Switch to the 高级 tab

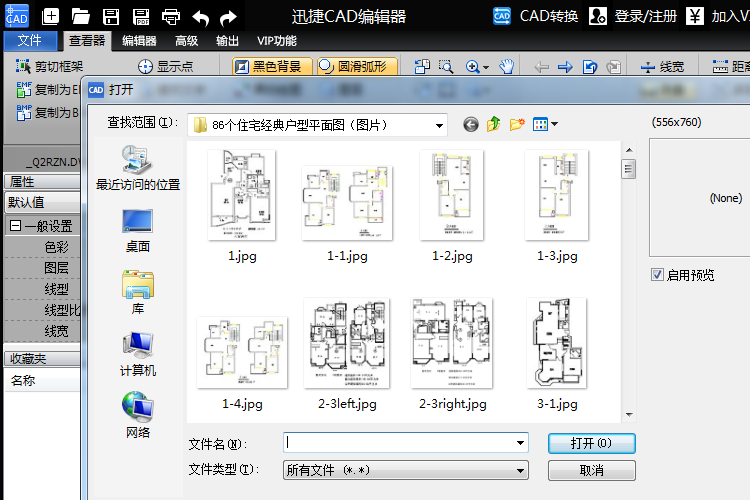[x=186, y=41]
